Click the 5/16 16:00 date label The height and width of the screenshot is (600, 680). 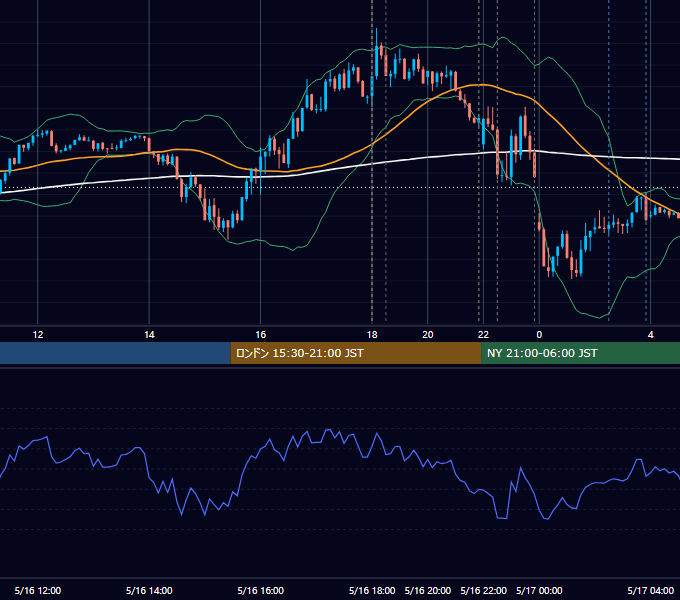(261, 590)
